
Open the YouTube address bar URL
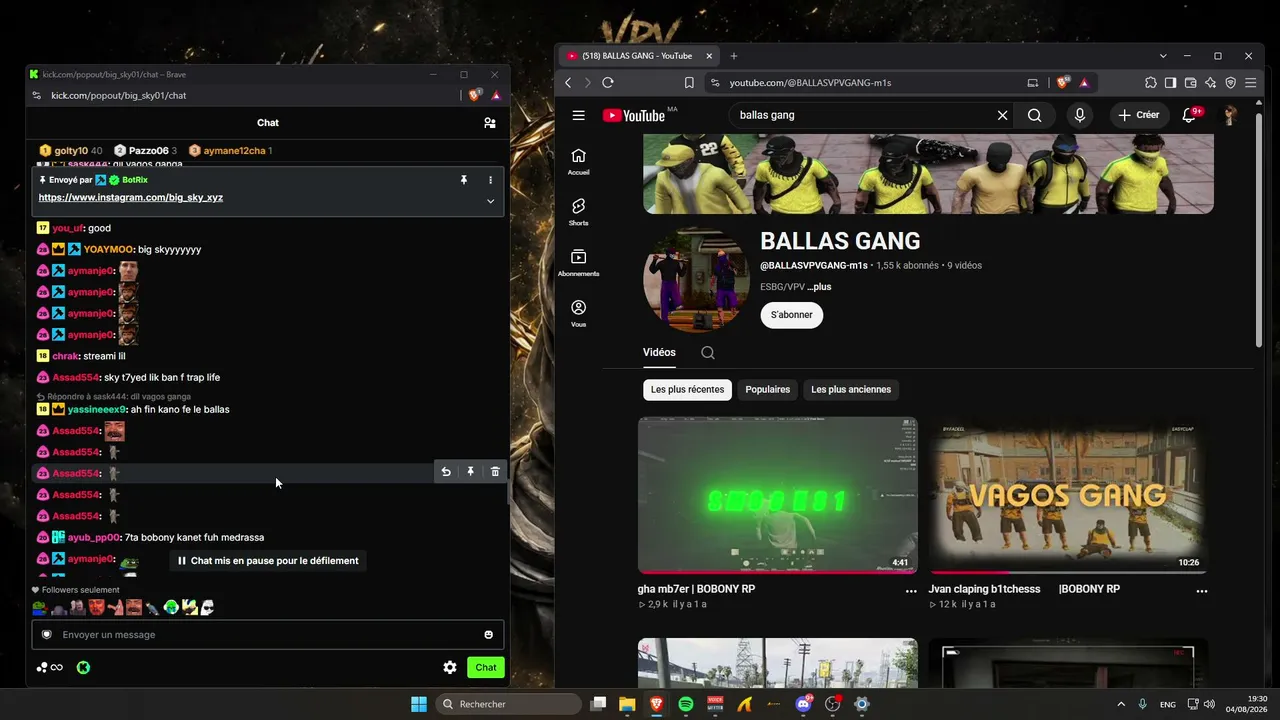click(x=810, y=83)
